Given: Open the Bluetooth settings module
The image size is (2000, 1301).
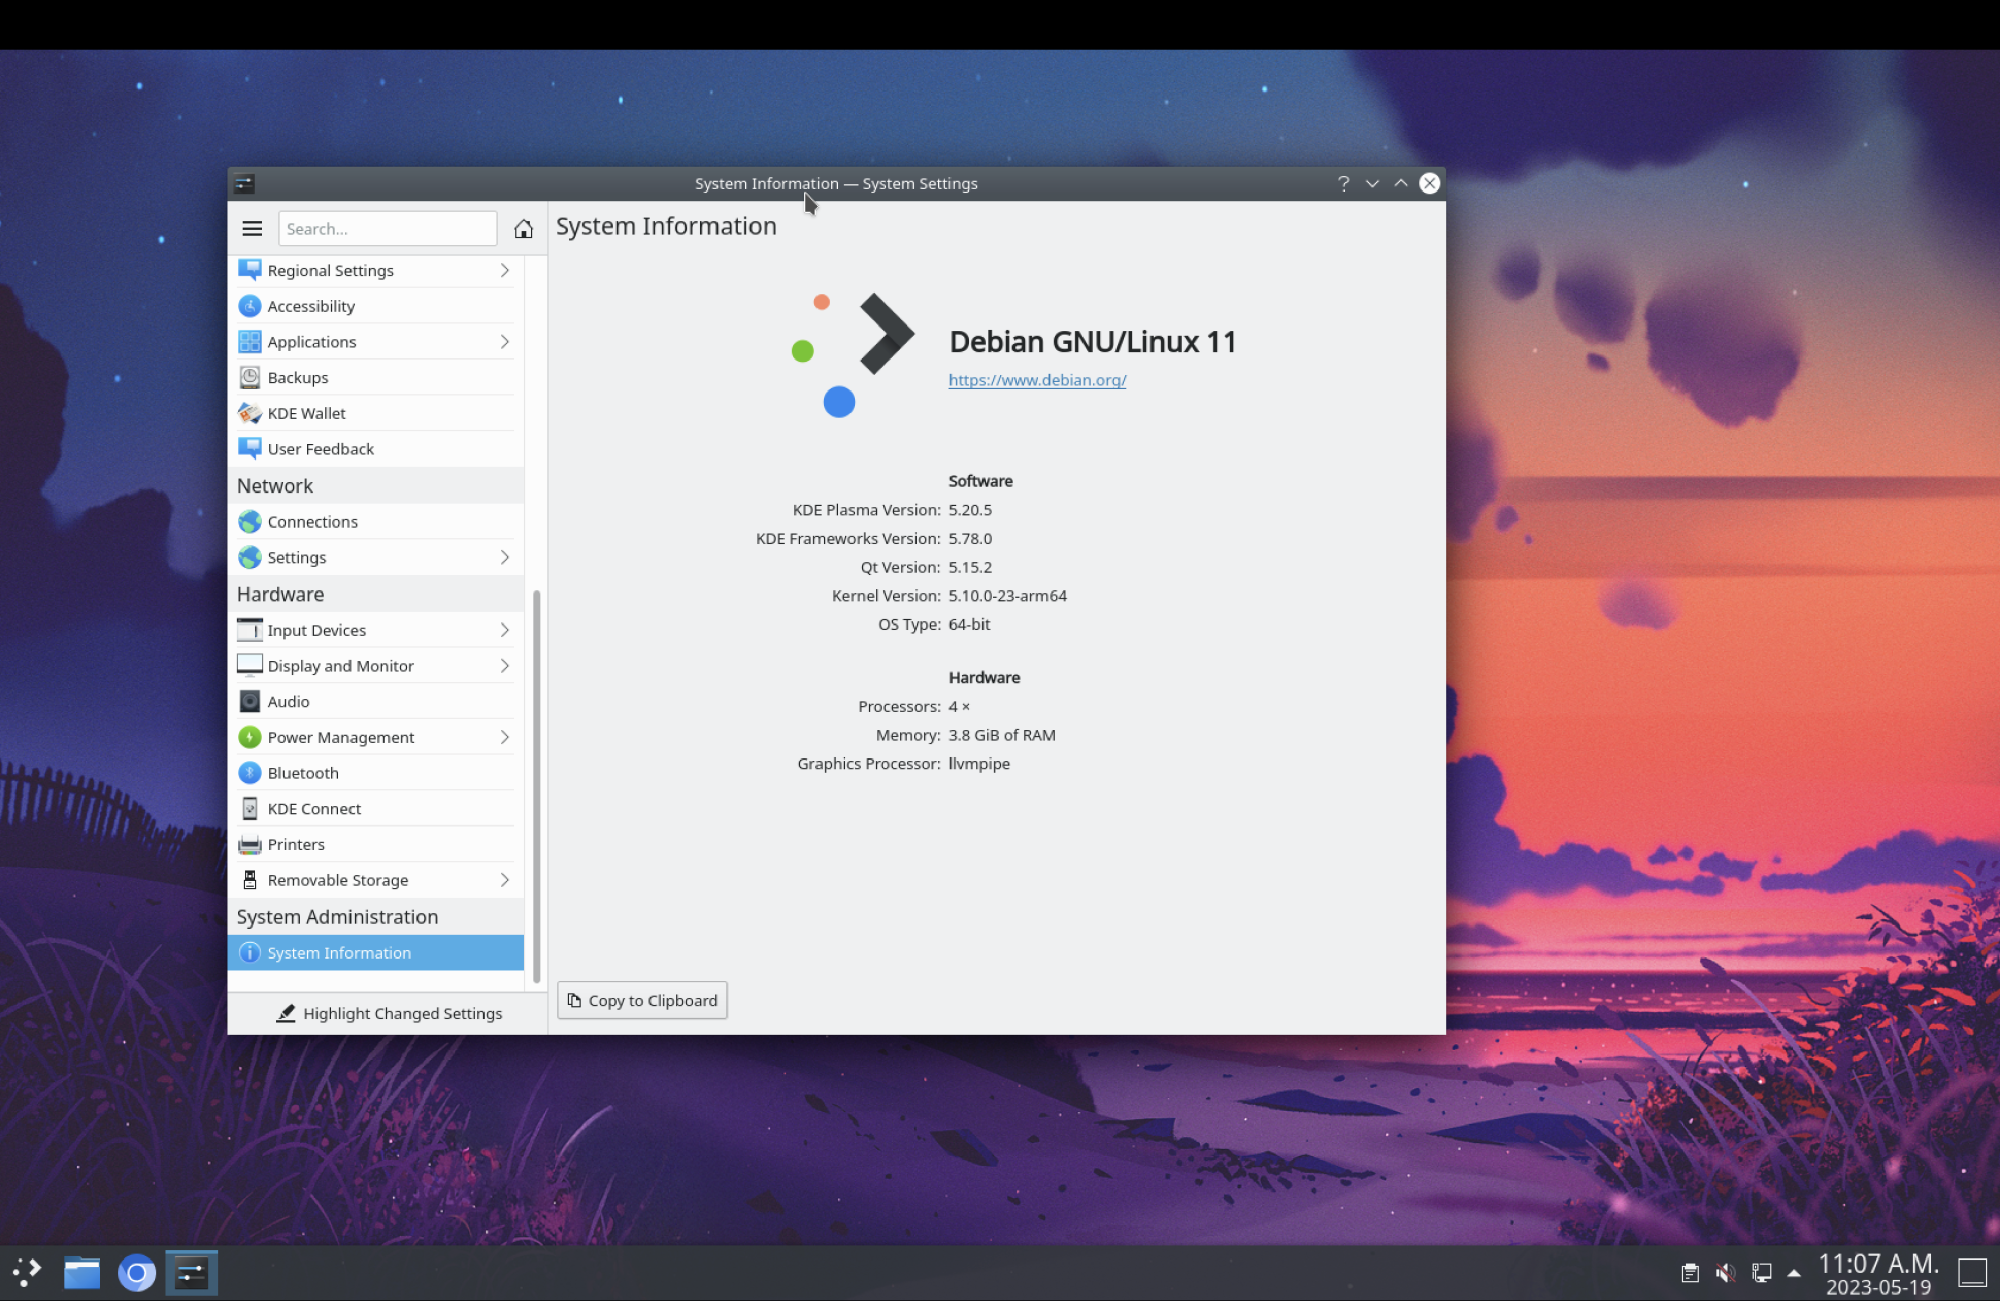Looking at the screenshot, I should click(x=303, y=773).
